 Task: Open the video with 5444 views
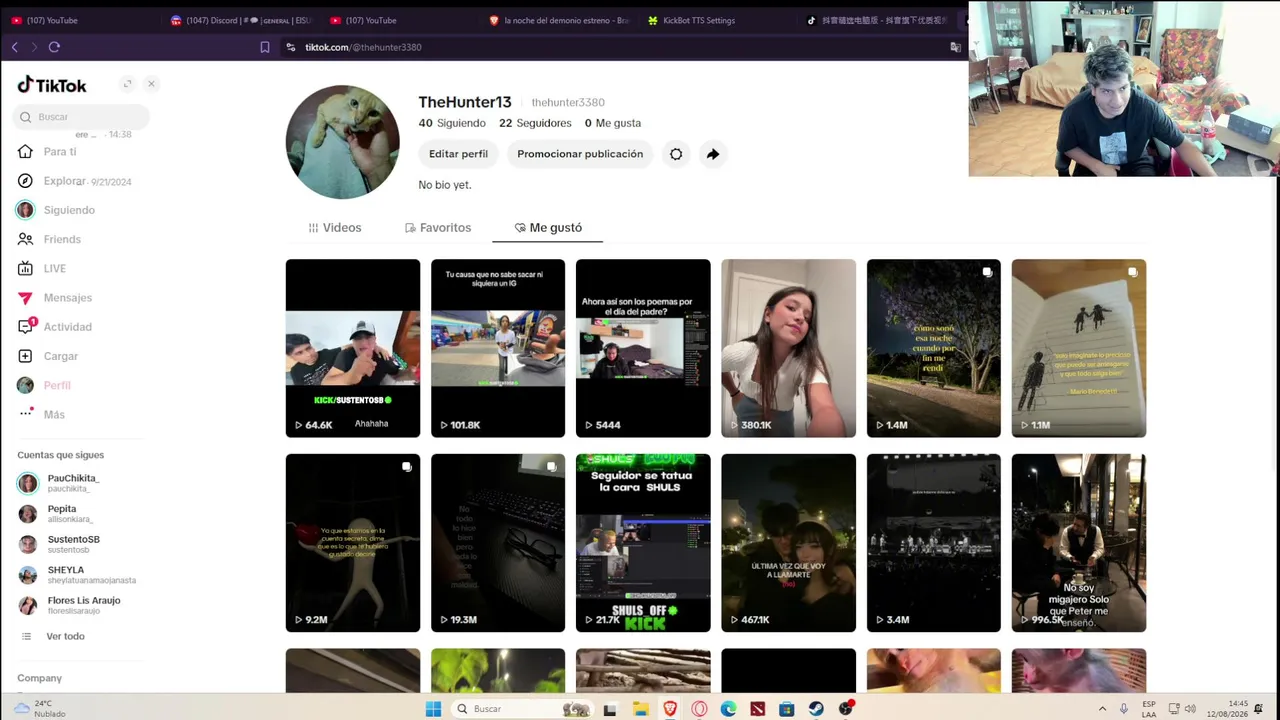643,348
